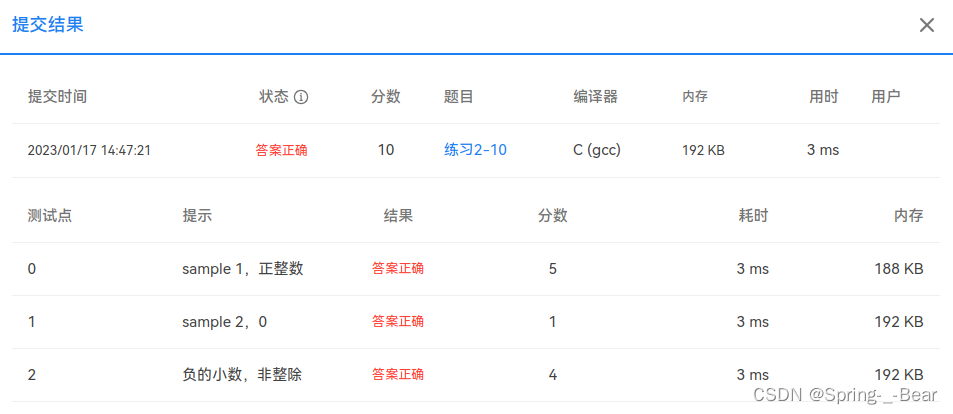Image resolution: width=953 pixels, height=414 pixels.
Task: Click the 提交时间 column header
Action: (x=57, y=97)
